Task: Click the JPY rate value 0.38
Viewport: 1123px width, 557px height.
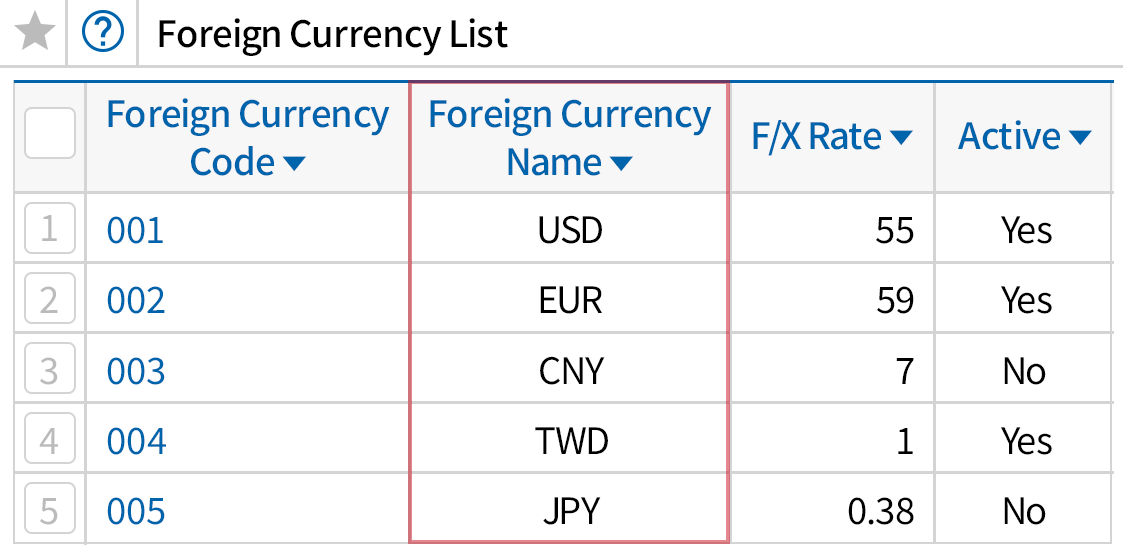Action: [x=880, y=511]
